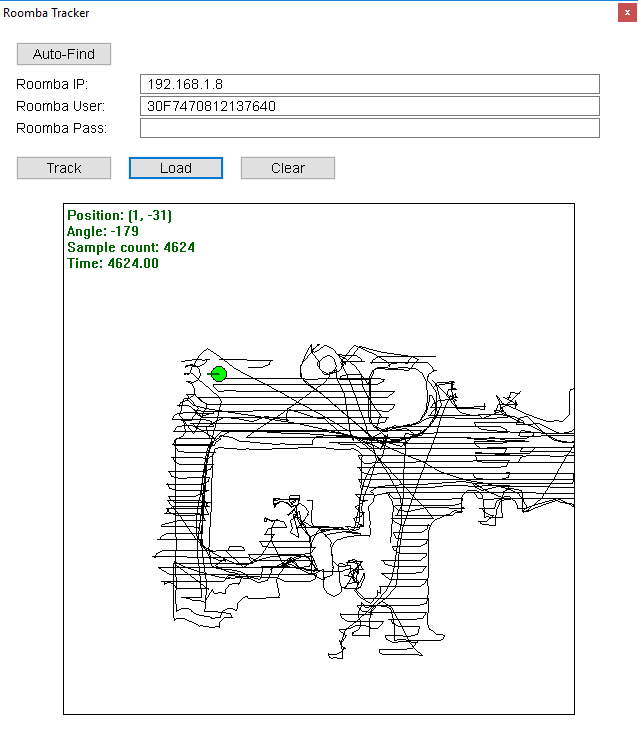Click the "Roomba Pass:" label

(x=61, y=128)
